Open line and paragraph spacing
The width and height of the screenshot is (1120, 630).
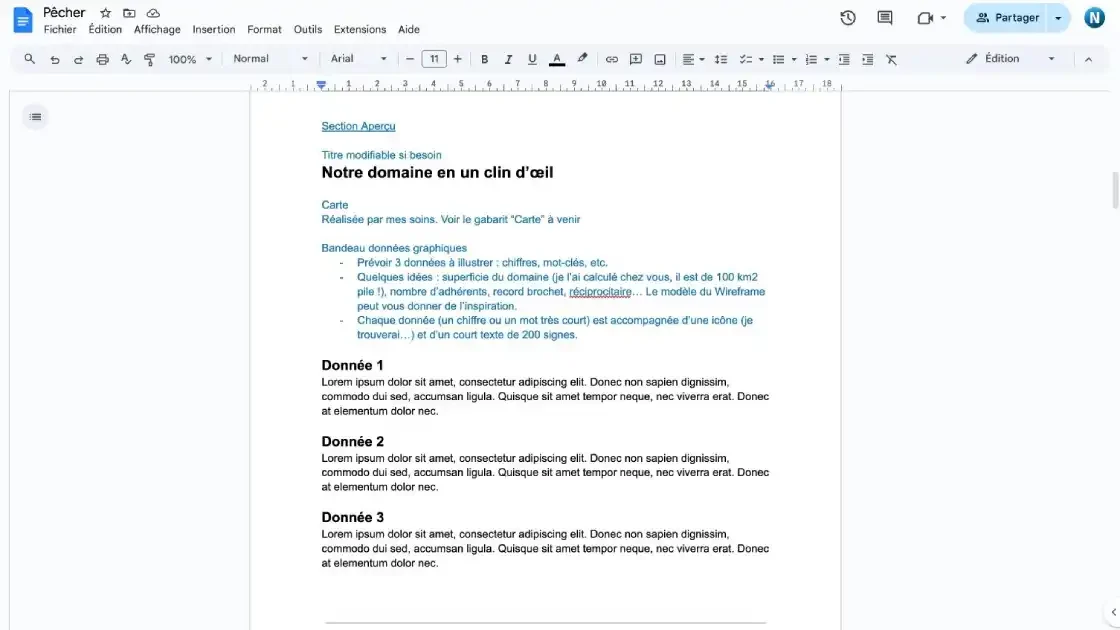[721, 59]
